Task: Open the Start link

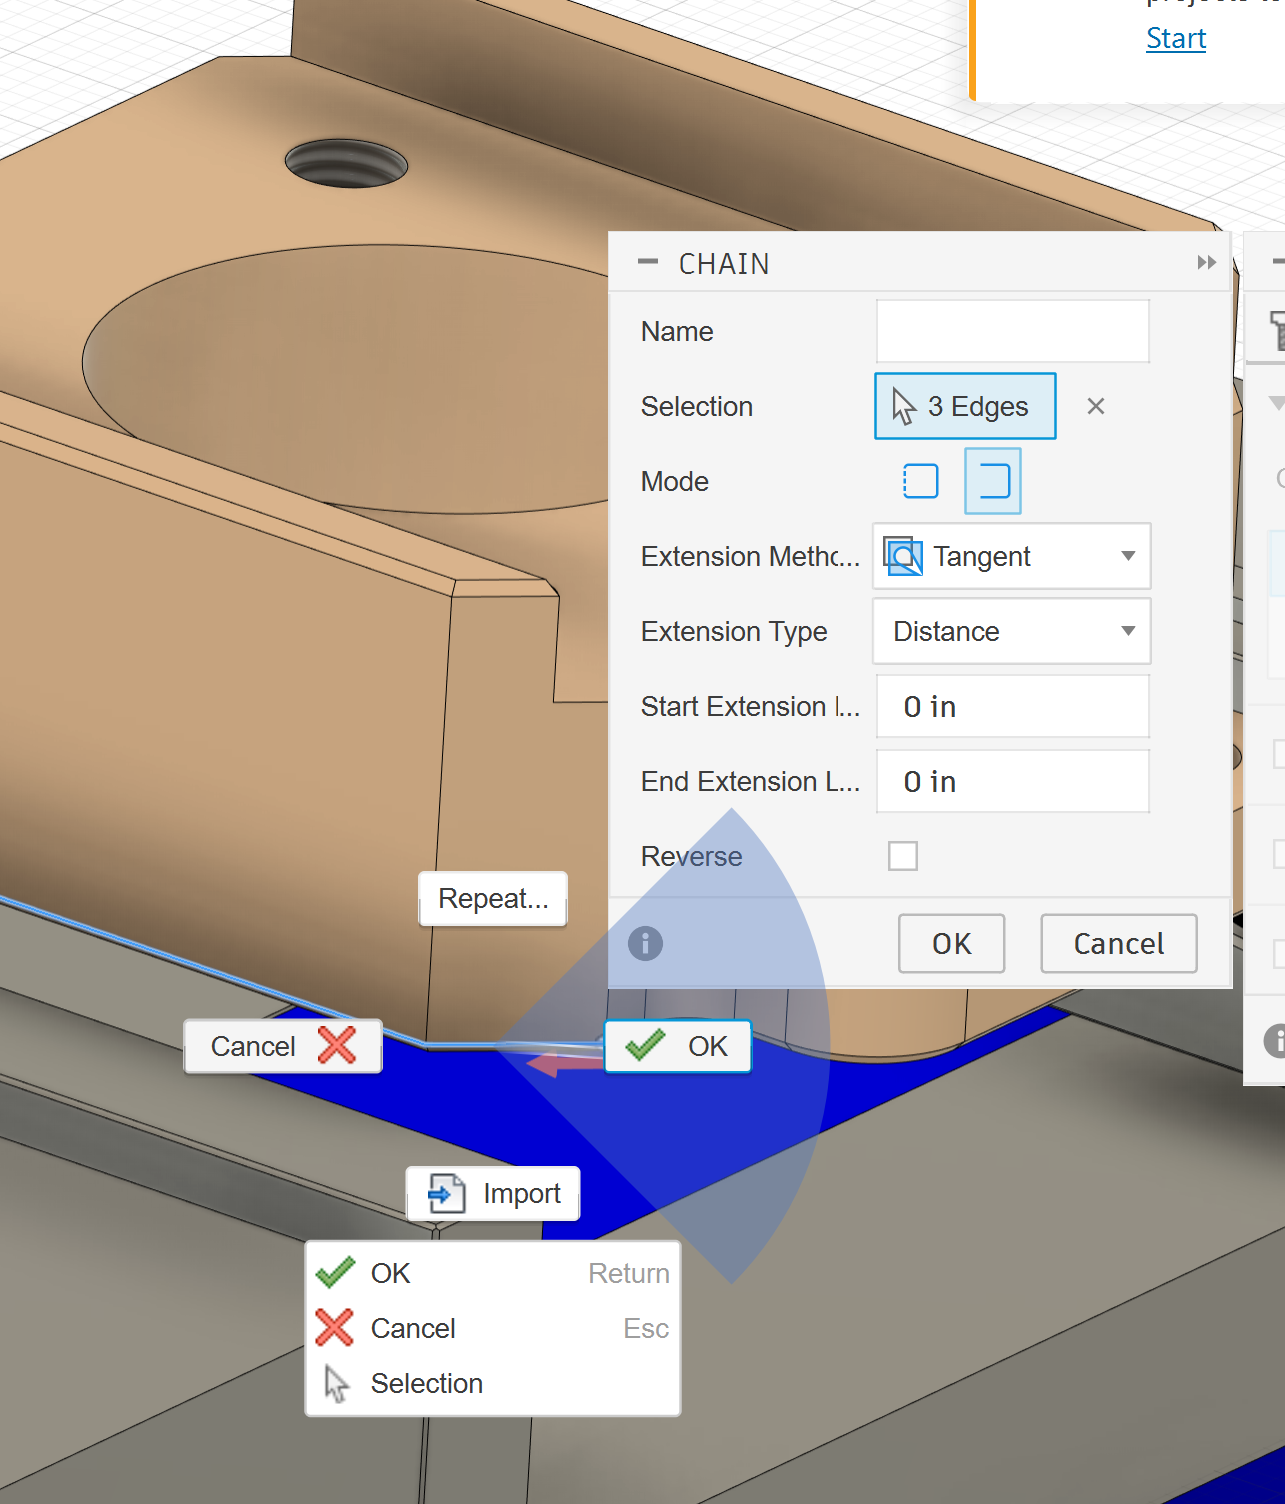Action: (1176, 38)
